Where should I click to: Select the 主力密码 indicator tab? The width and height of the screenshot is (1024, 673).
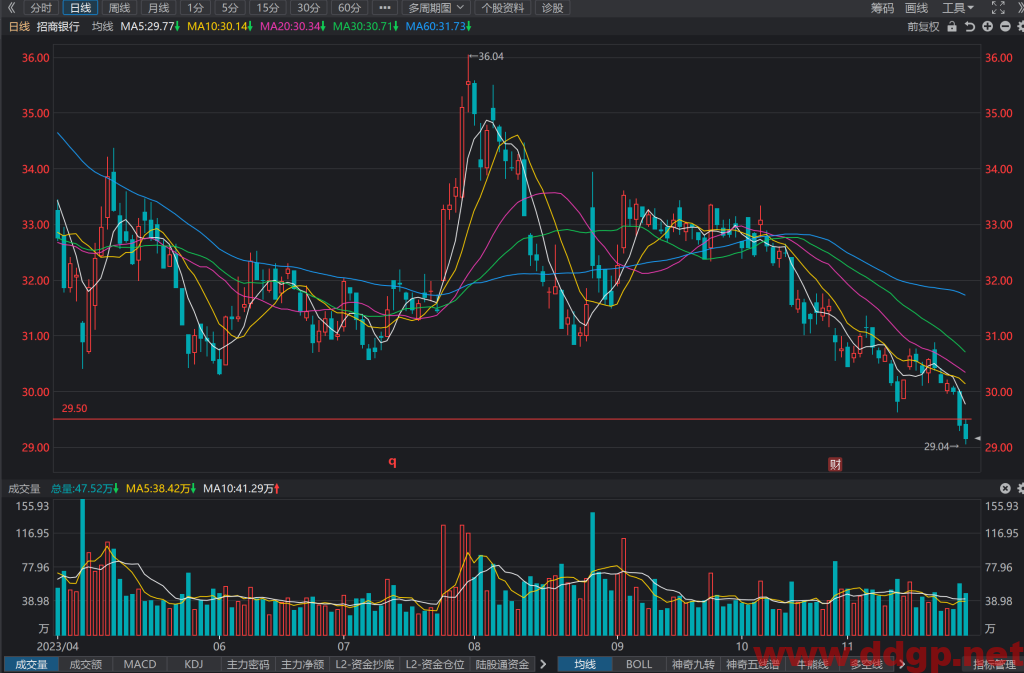248,665
